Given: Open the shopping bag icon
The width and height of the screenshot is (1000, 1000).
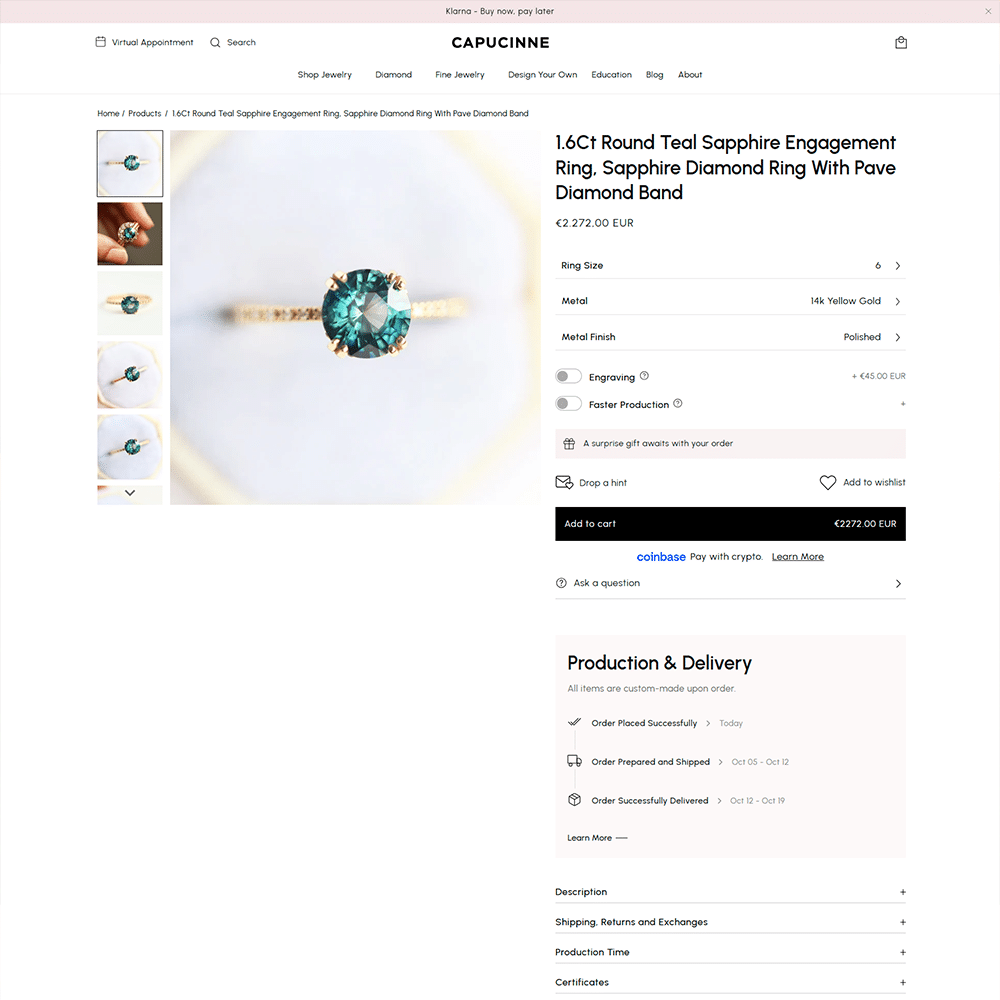Looking at the screenshot, I should coord(901,43).
